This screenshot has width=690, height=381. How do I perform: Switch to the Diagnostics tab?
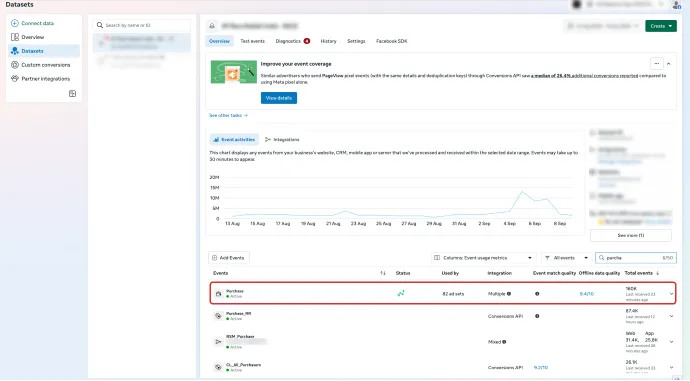click(292, 41)
